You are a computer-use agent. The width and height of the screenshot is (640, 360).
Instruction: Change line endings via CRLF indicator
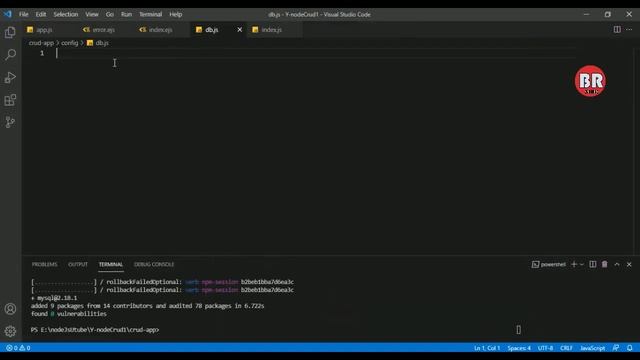coord(566,348)
